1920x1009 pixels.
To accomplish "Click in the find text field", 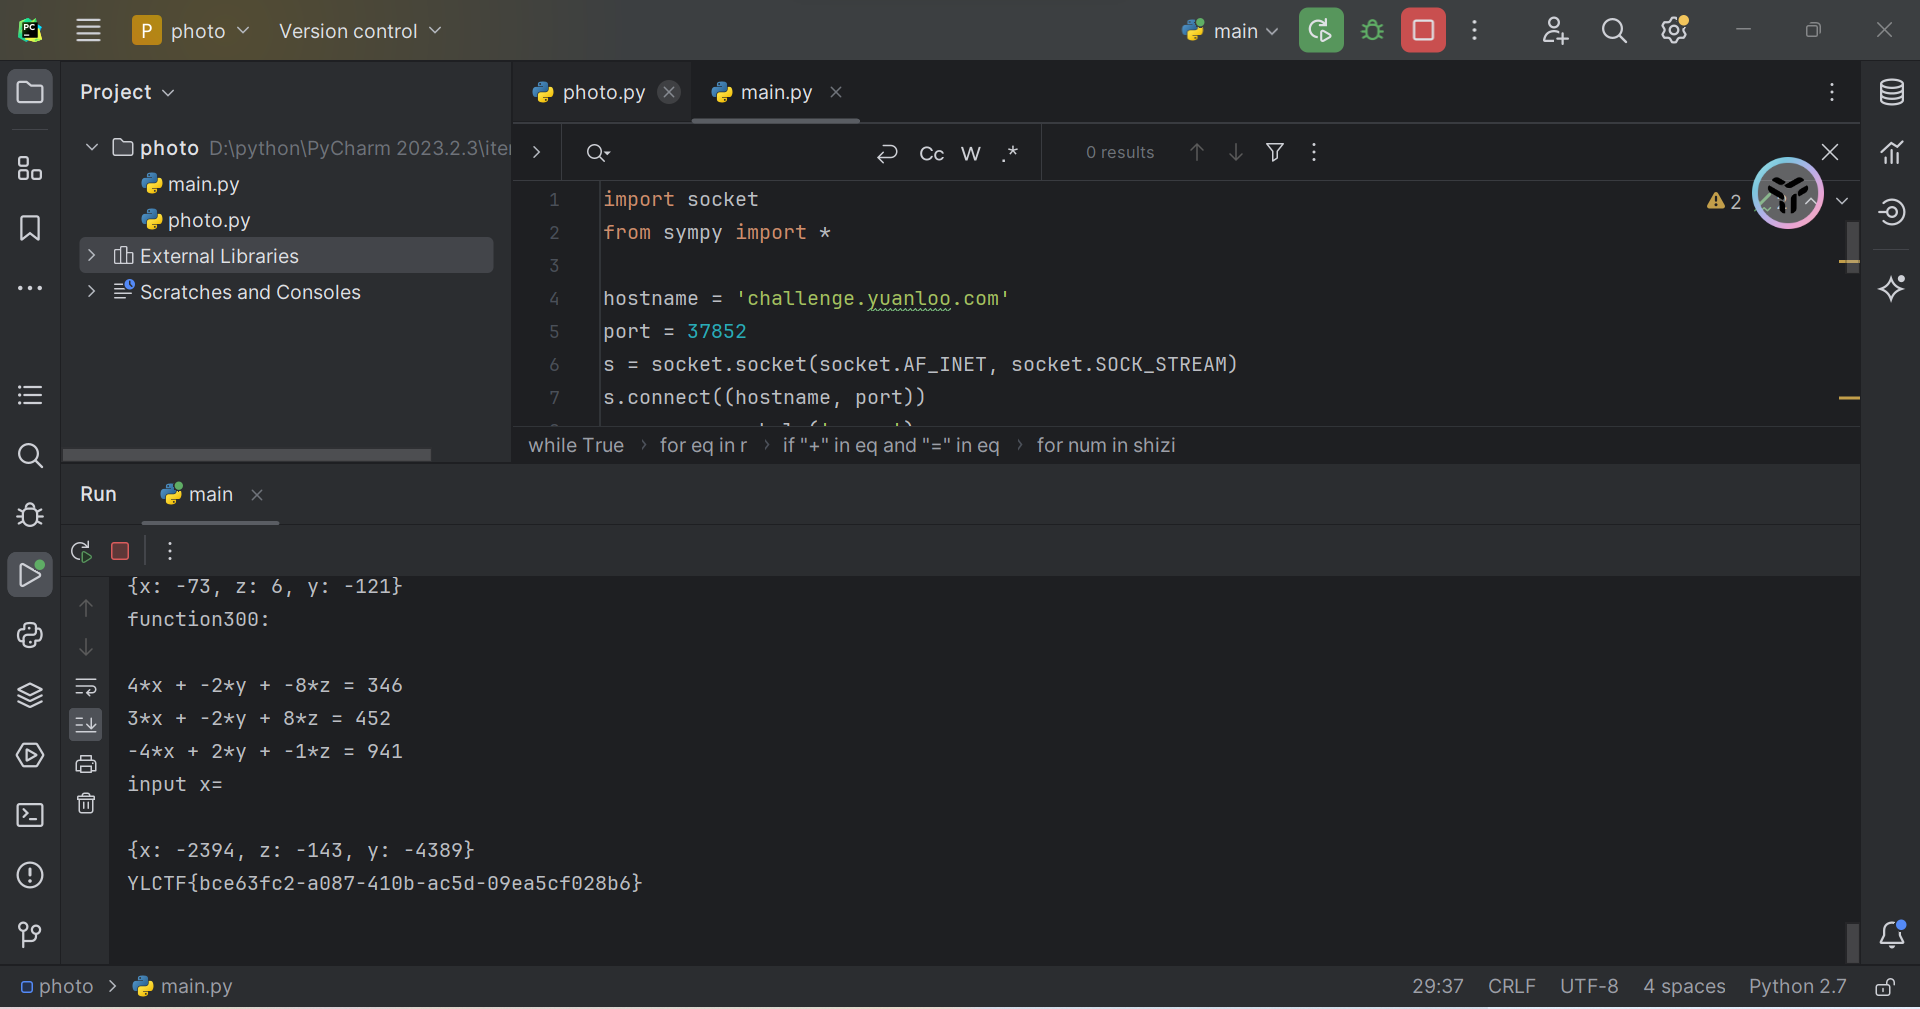I will (740, 153).
